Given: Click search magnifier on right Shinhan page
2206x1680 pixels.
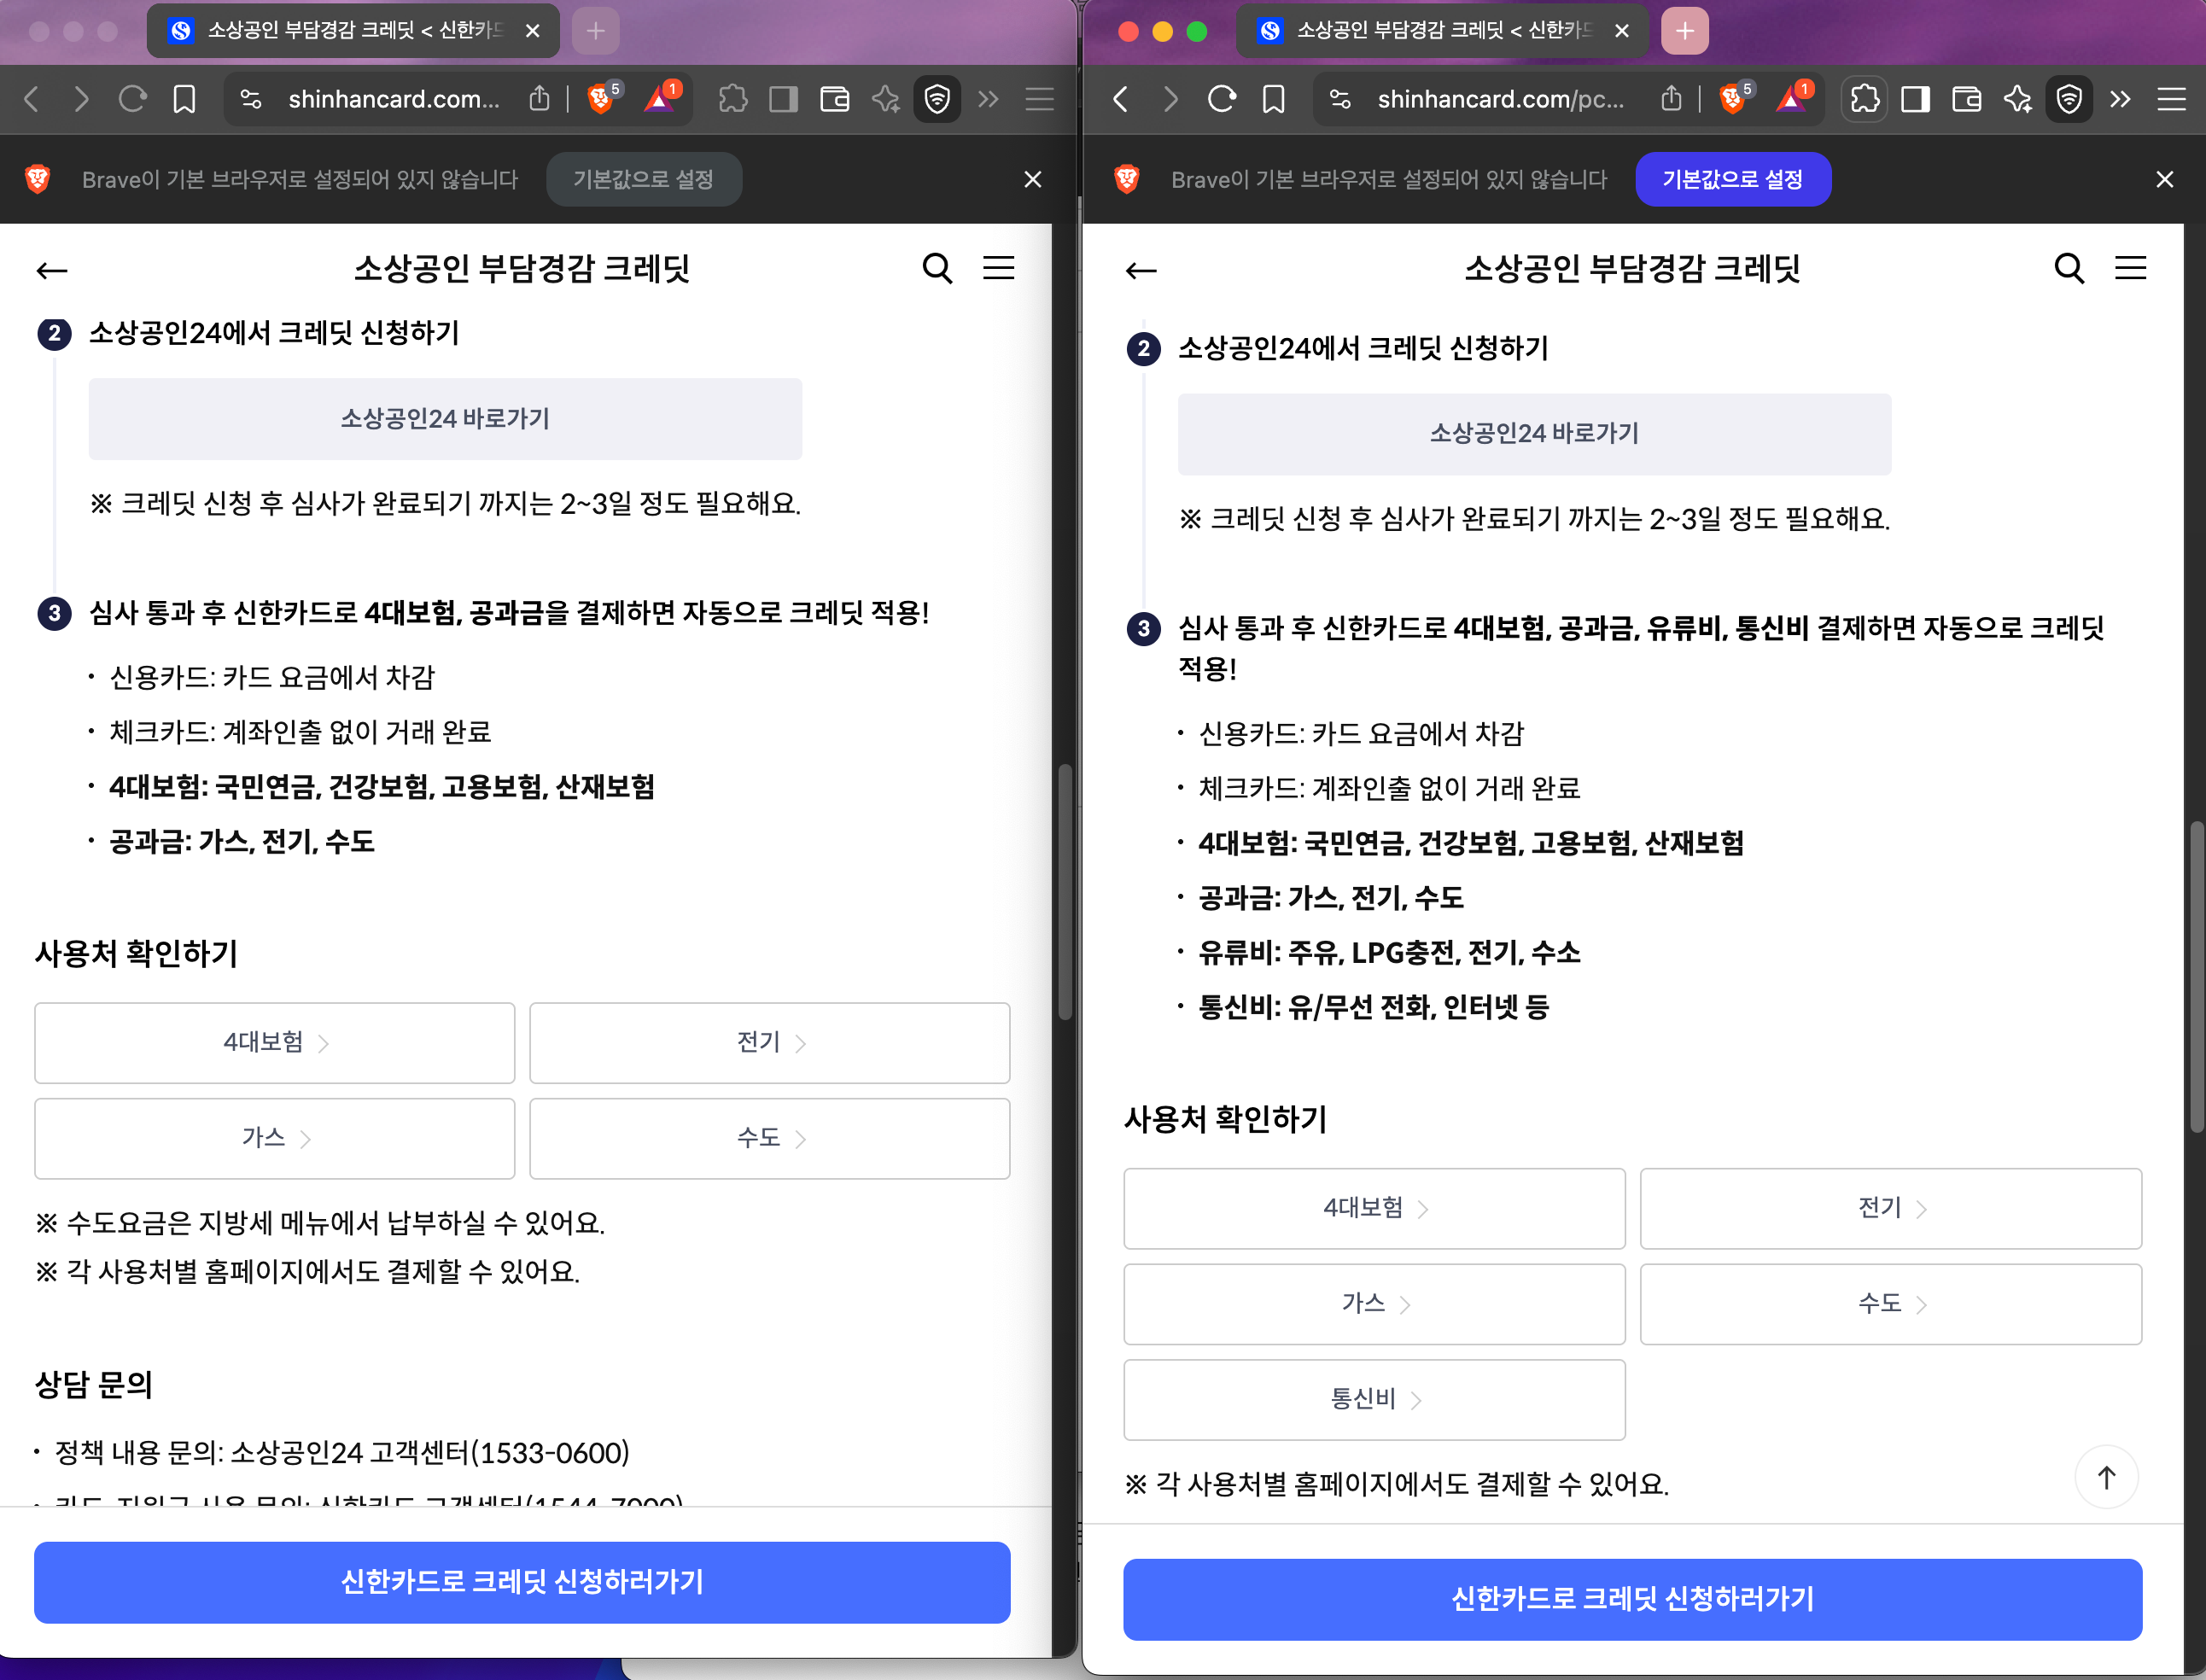Looking at the screenshot, I should pyautogui.click(x=2069, y=268).
